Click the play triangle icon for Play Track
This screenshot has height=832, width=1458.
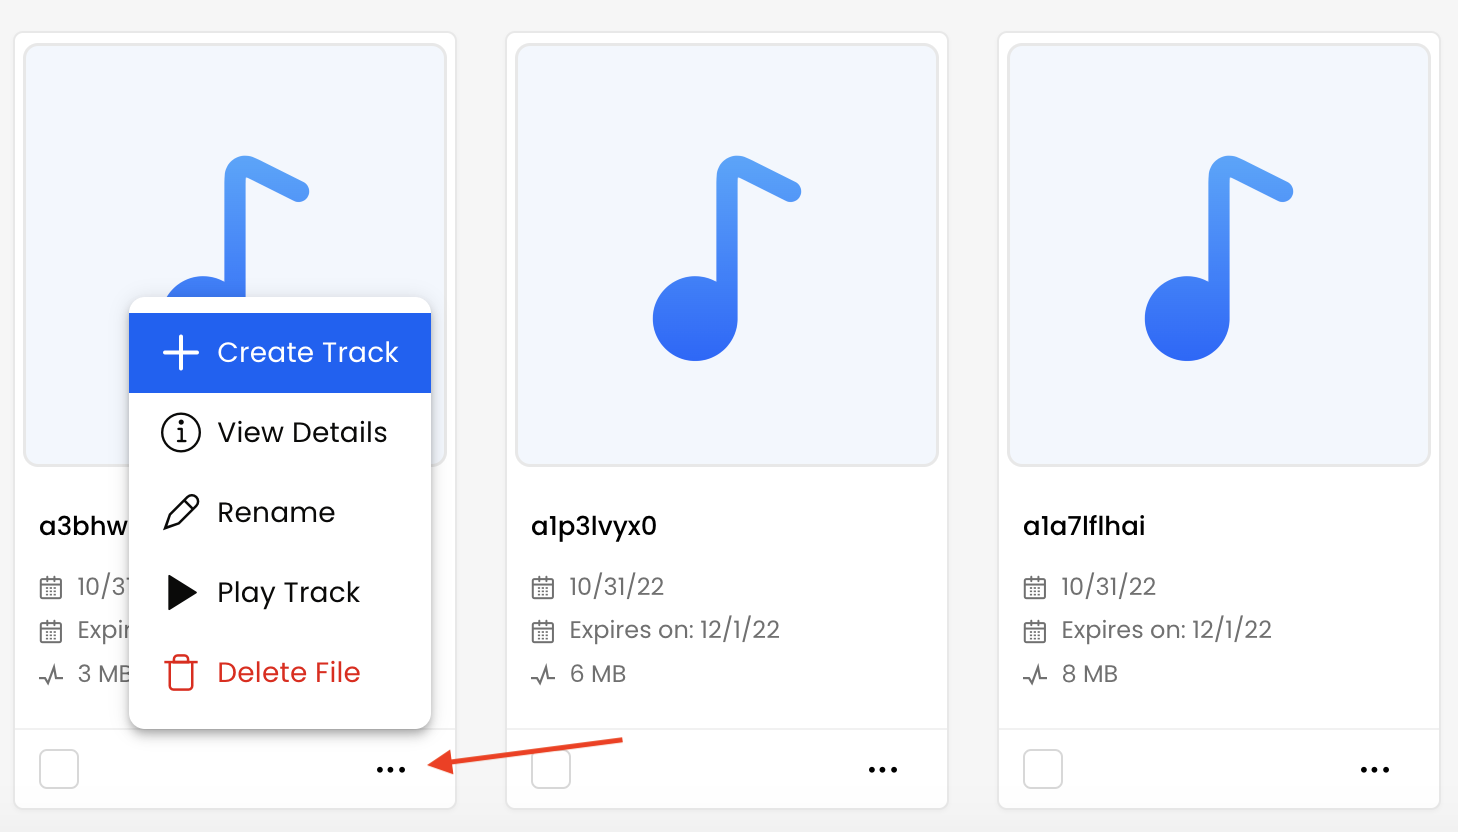(x=182, y=592)
